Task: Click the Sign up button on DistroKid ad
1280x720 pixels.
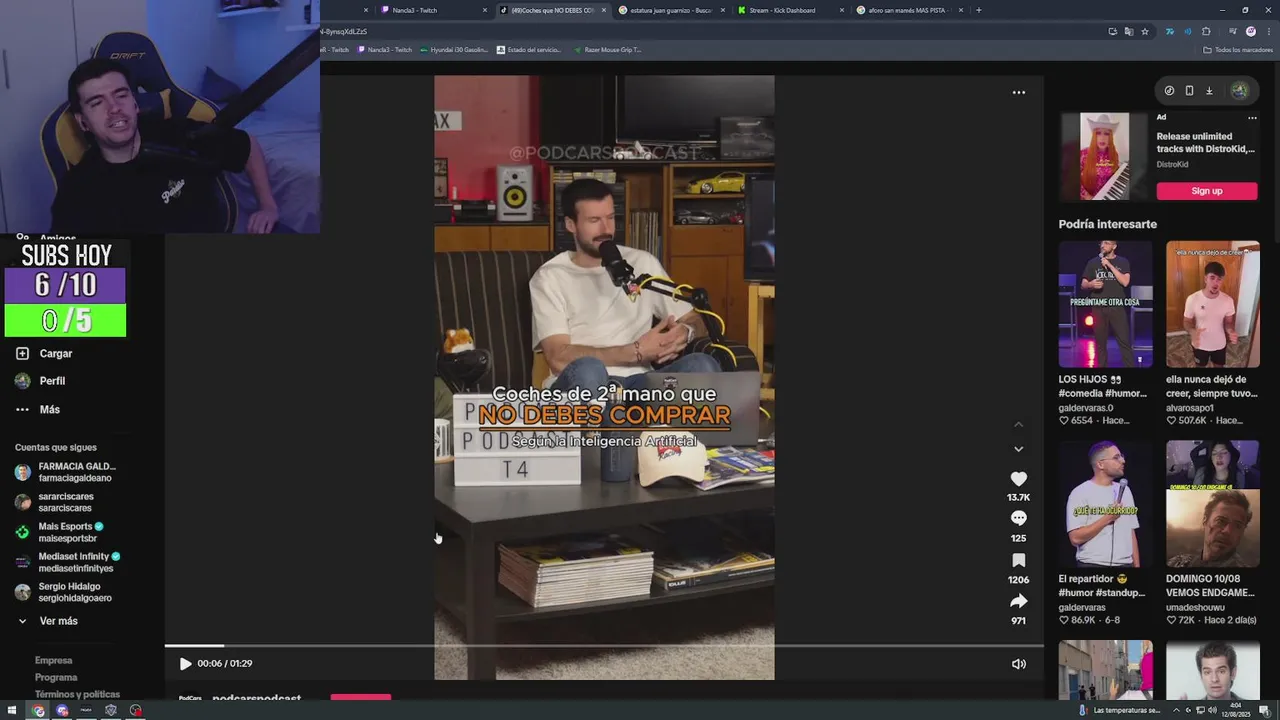Action: [x=1206, y=191]
